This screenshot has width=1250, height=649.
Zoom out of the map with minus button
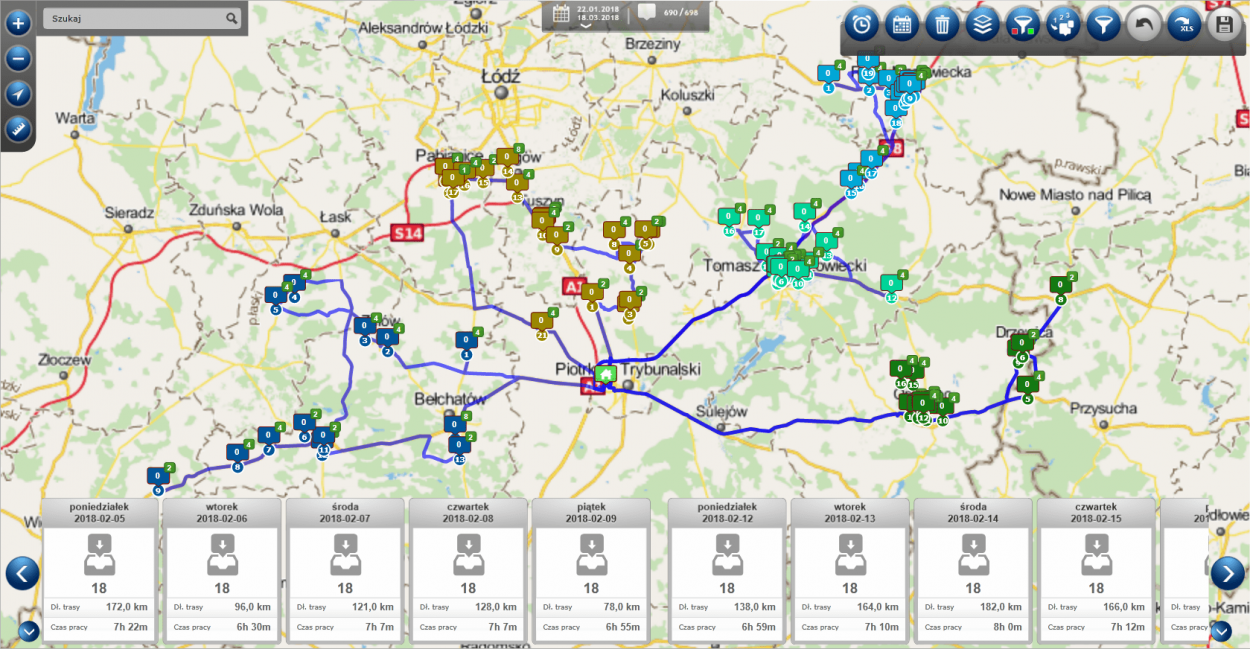(x=18, y=58)
